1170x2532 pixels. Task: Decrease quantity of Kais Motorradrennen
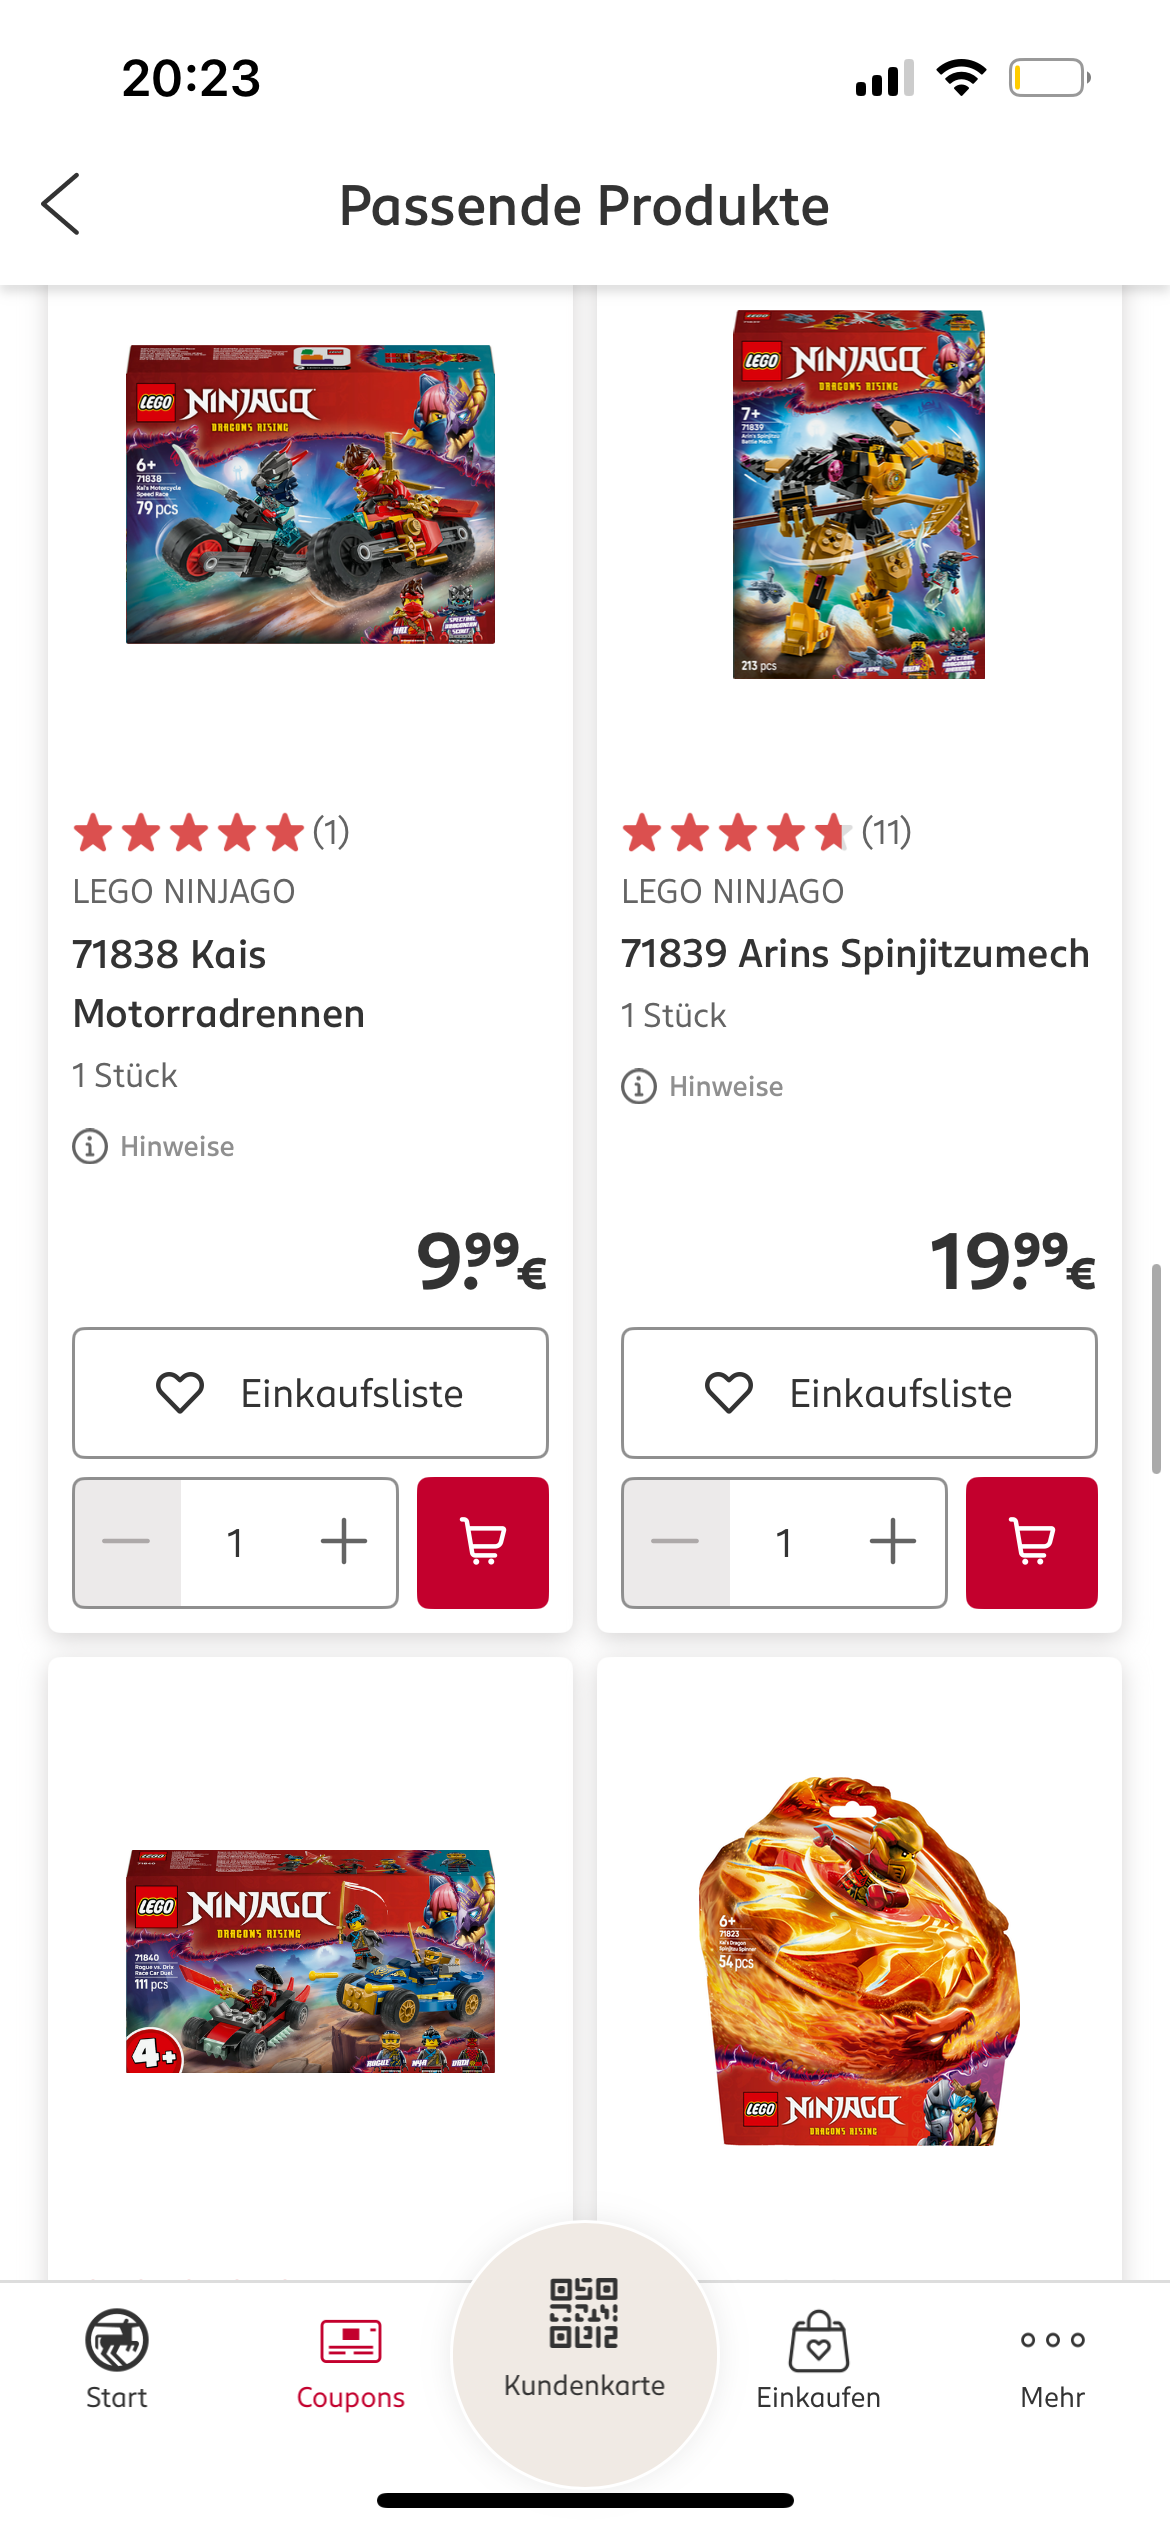(x=127, y=1542)
